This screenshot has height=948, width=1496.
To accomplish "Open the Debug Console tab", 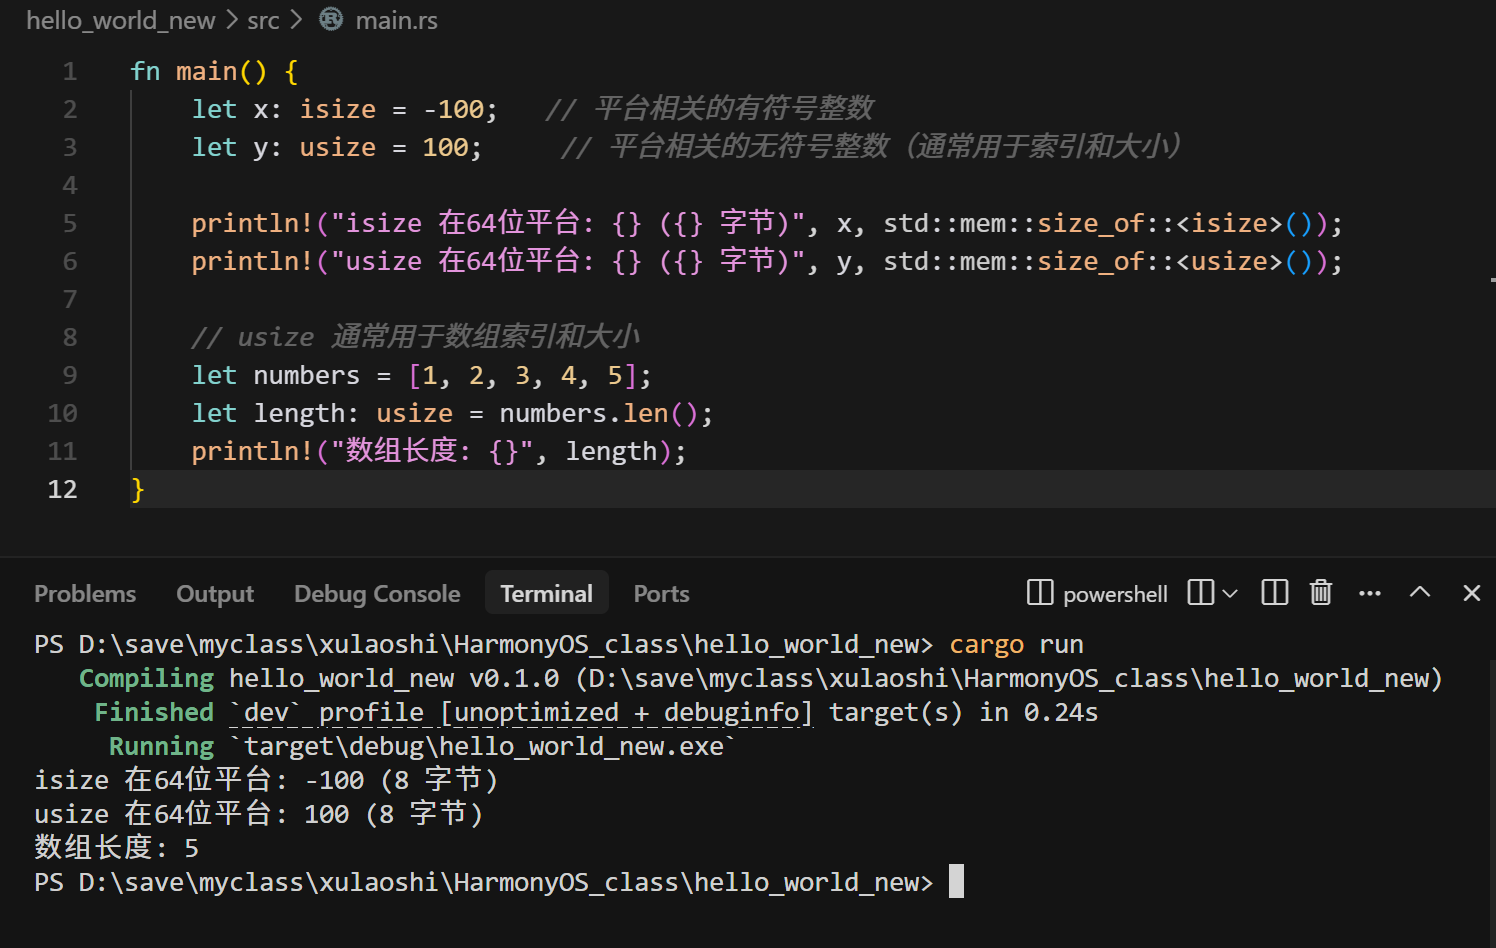I will pyautogui.click(x=377, y=594).
